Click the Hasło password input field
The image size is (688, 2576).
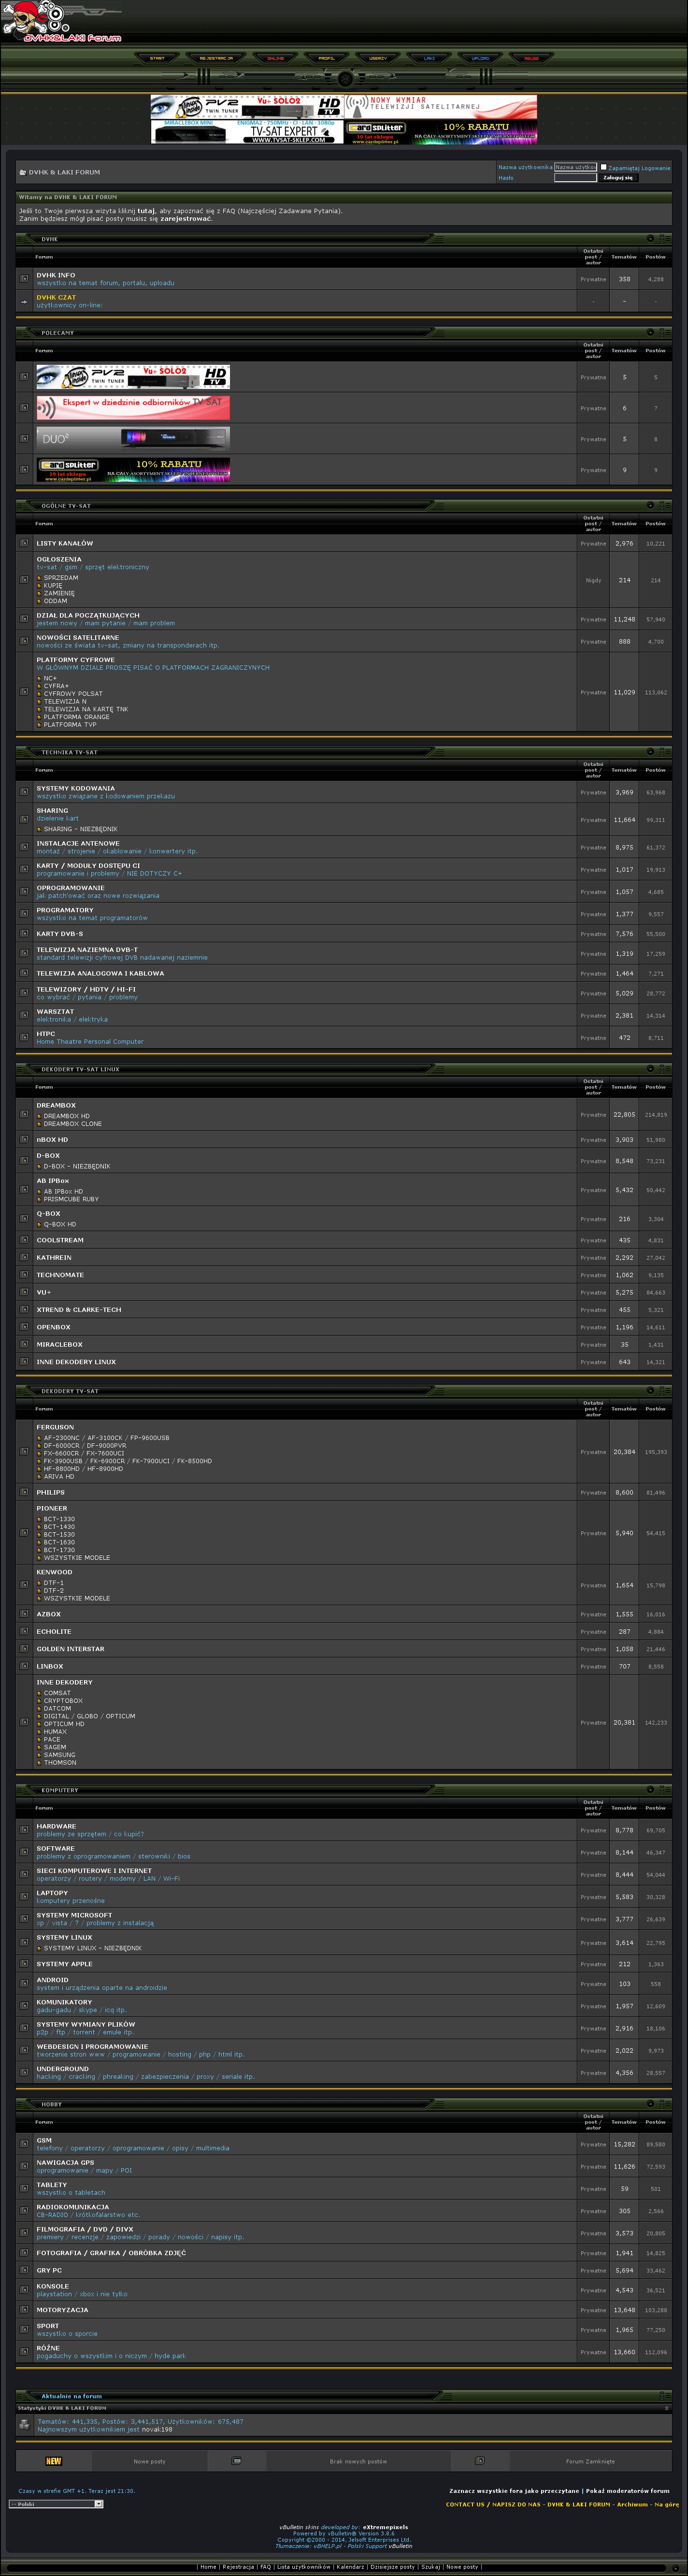(x=575, y=178)
